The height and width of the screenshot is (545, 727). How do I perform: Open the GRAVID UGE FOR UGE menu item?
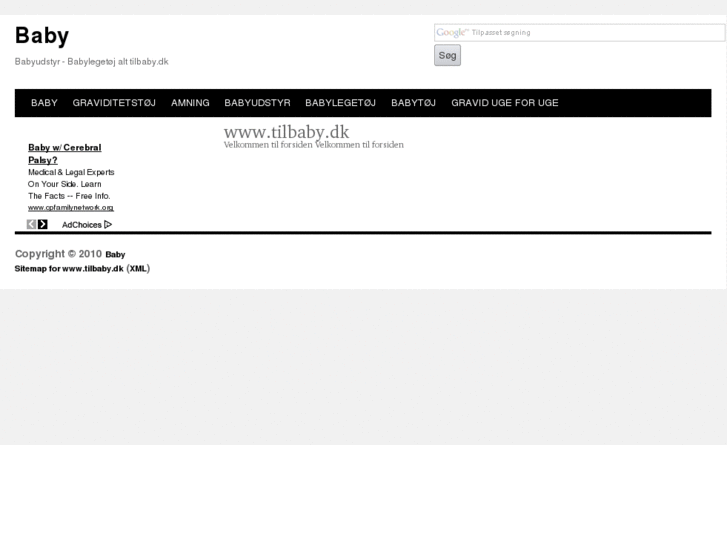(x=505, y=103)
